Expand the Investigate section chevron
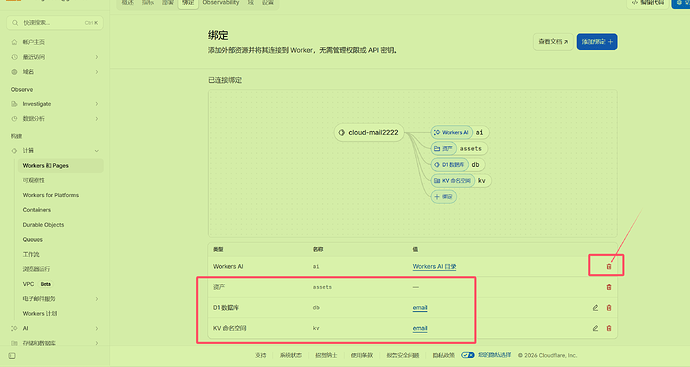 tap(96, 104)
